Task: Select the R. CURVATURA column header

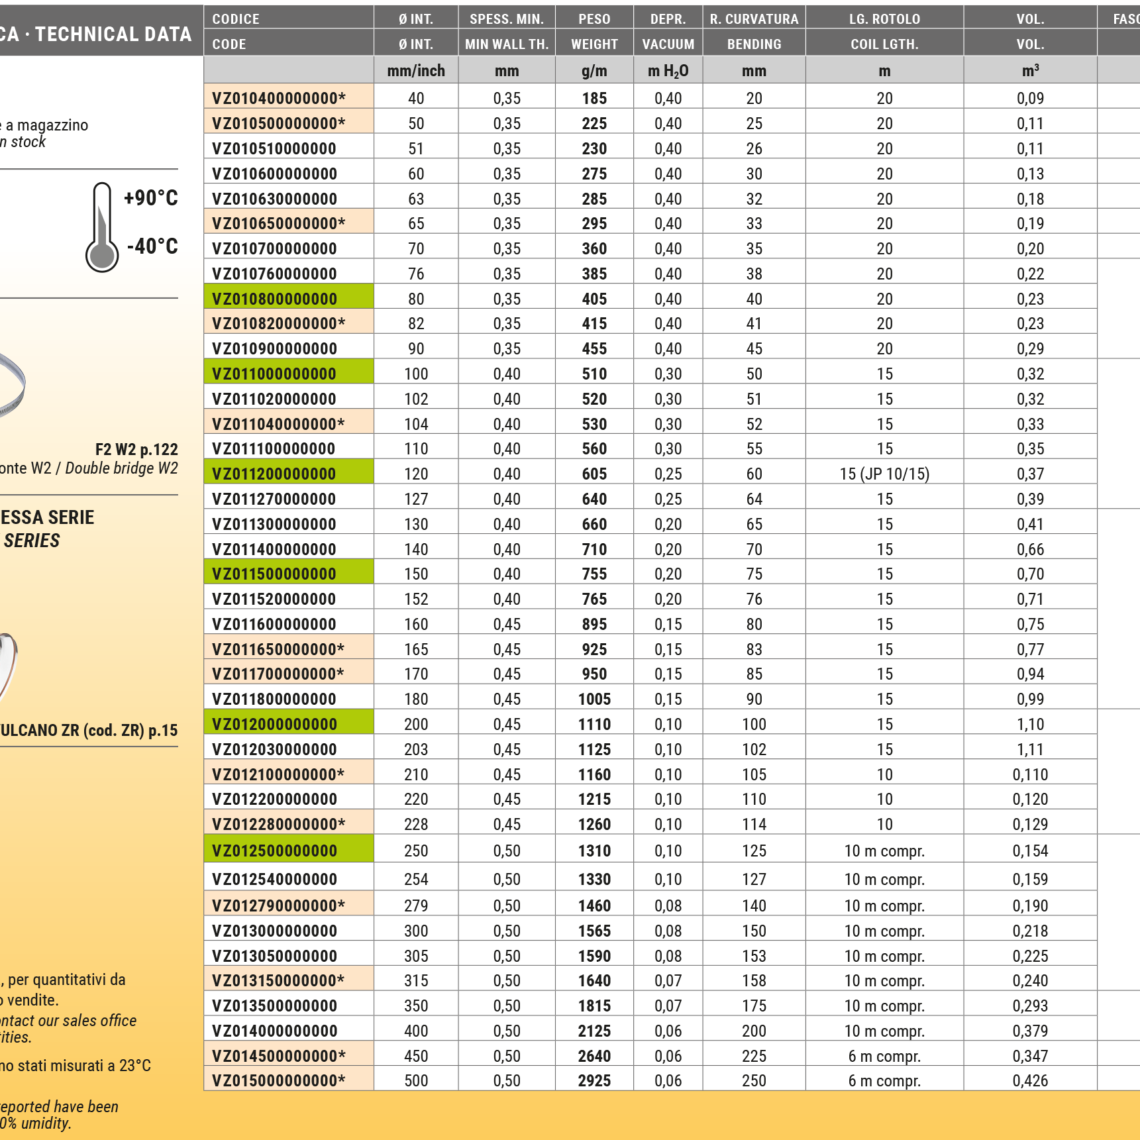Action: pos(754,19)
